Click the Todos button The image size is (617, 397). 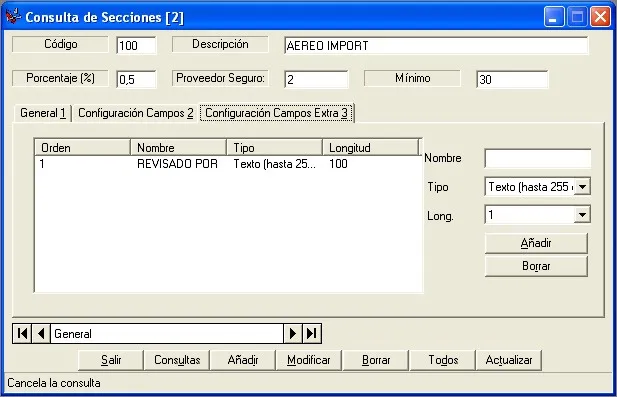pos(443,360)
